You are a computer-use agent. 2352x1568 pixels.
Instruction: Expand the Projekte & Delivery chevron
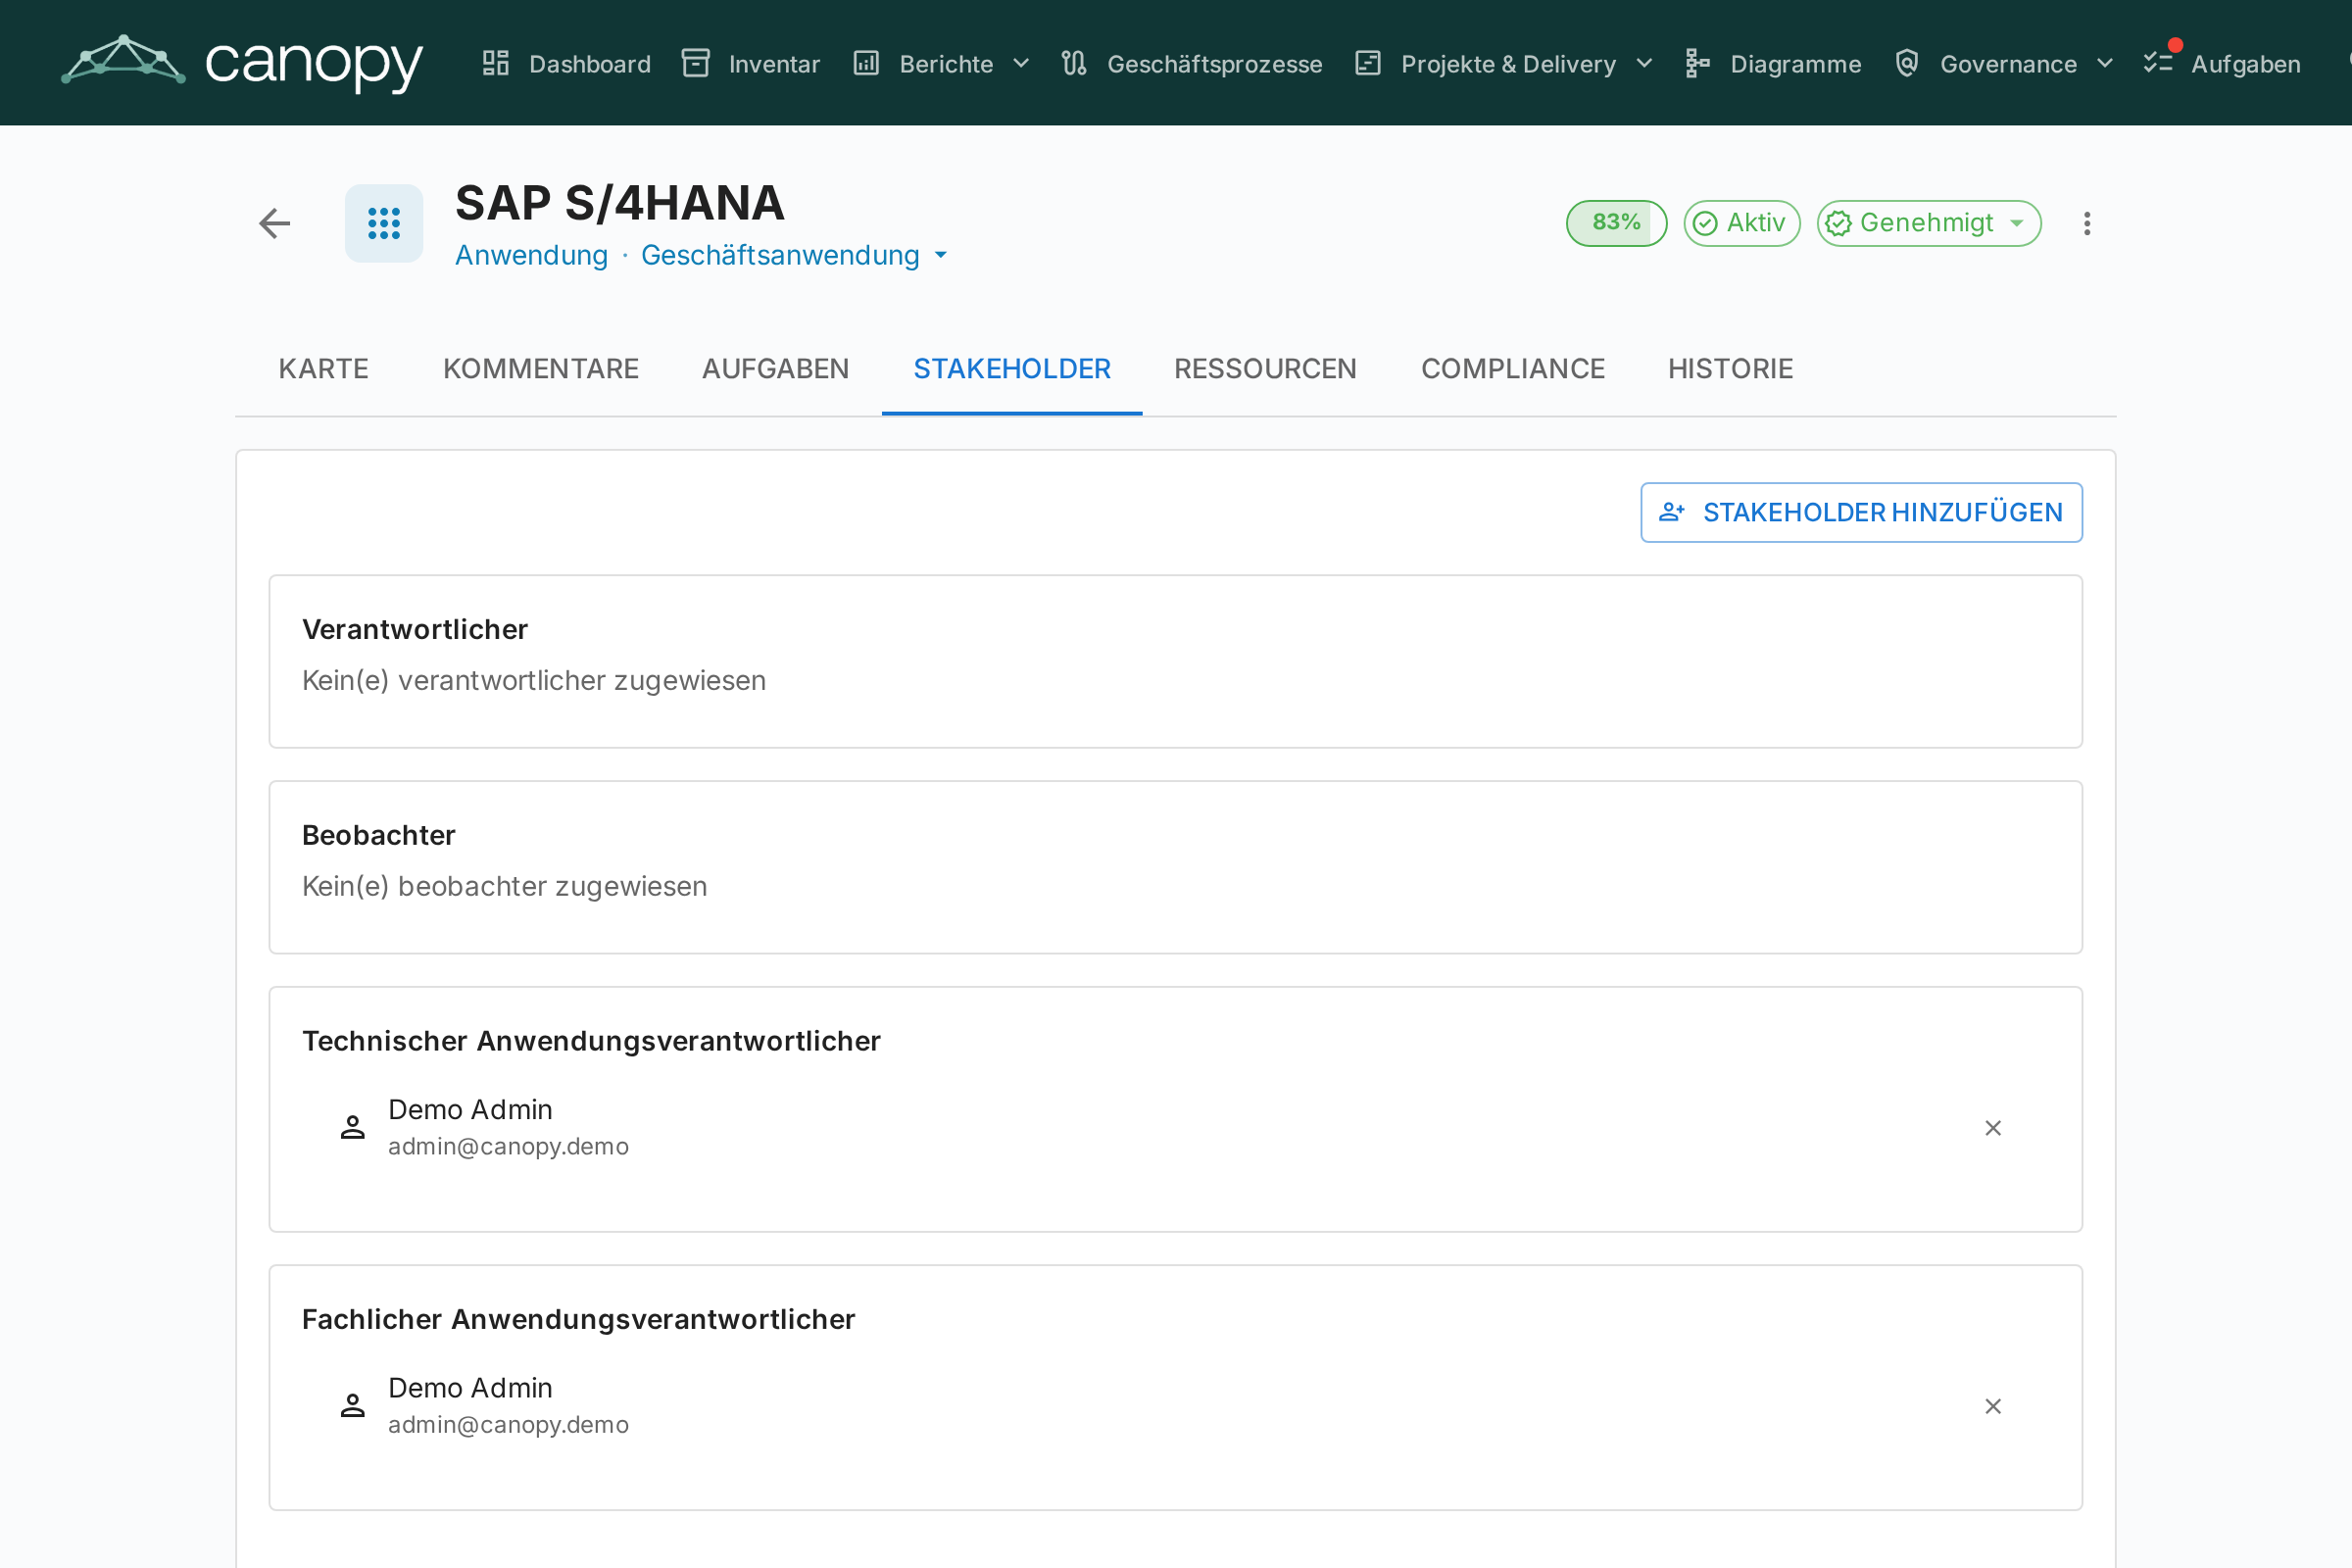[x=1644, y=64]
